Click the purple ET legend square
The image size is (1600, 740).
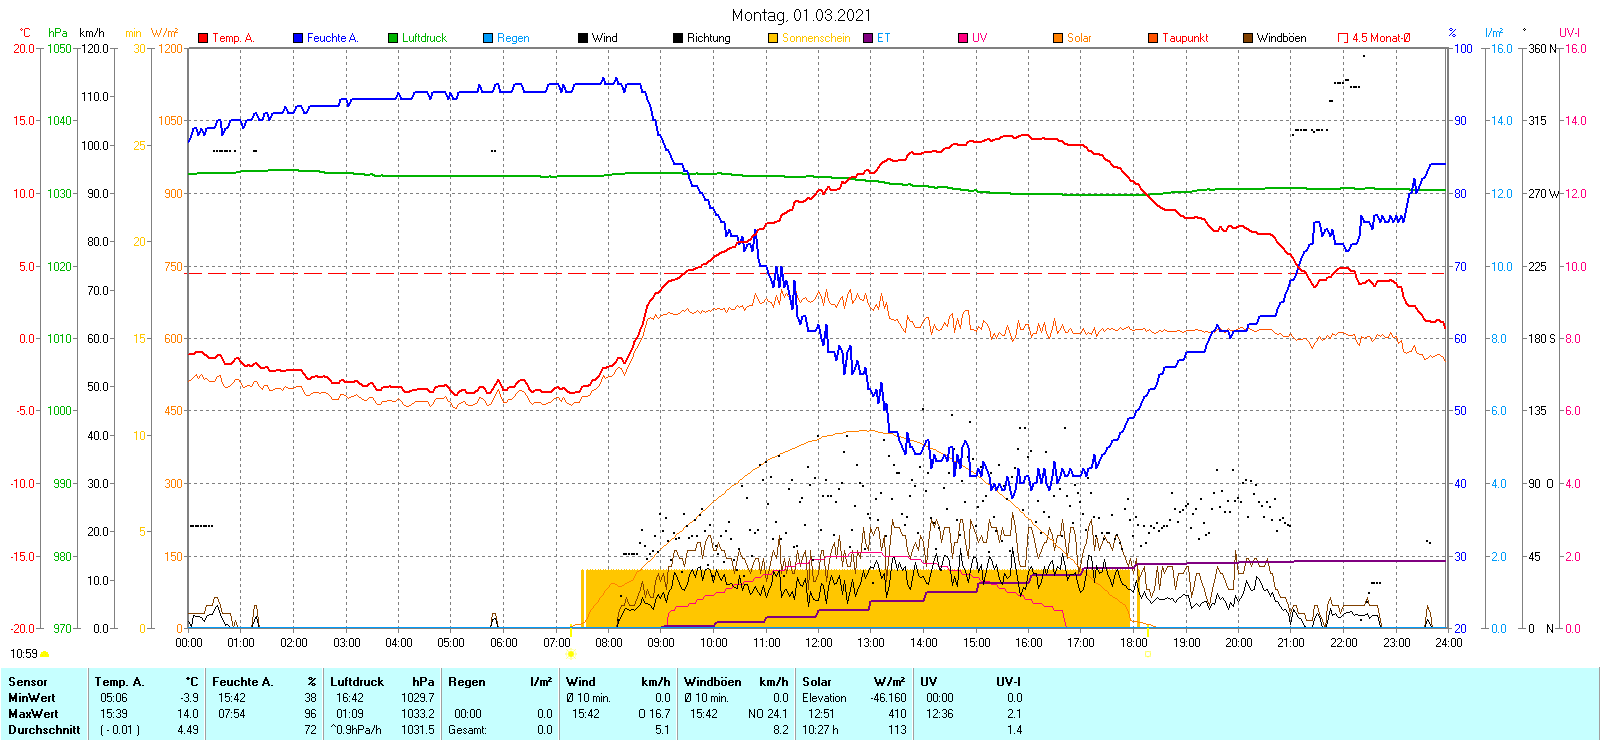coord(868,38)
